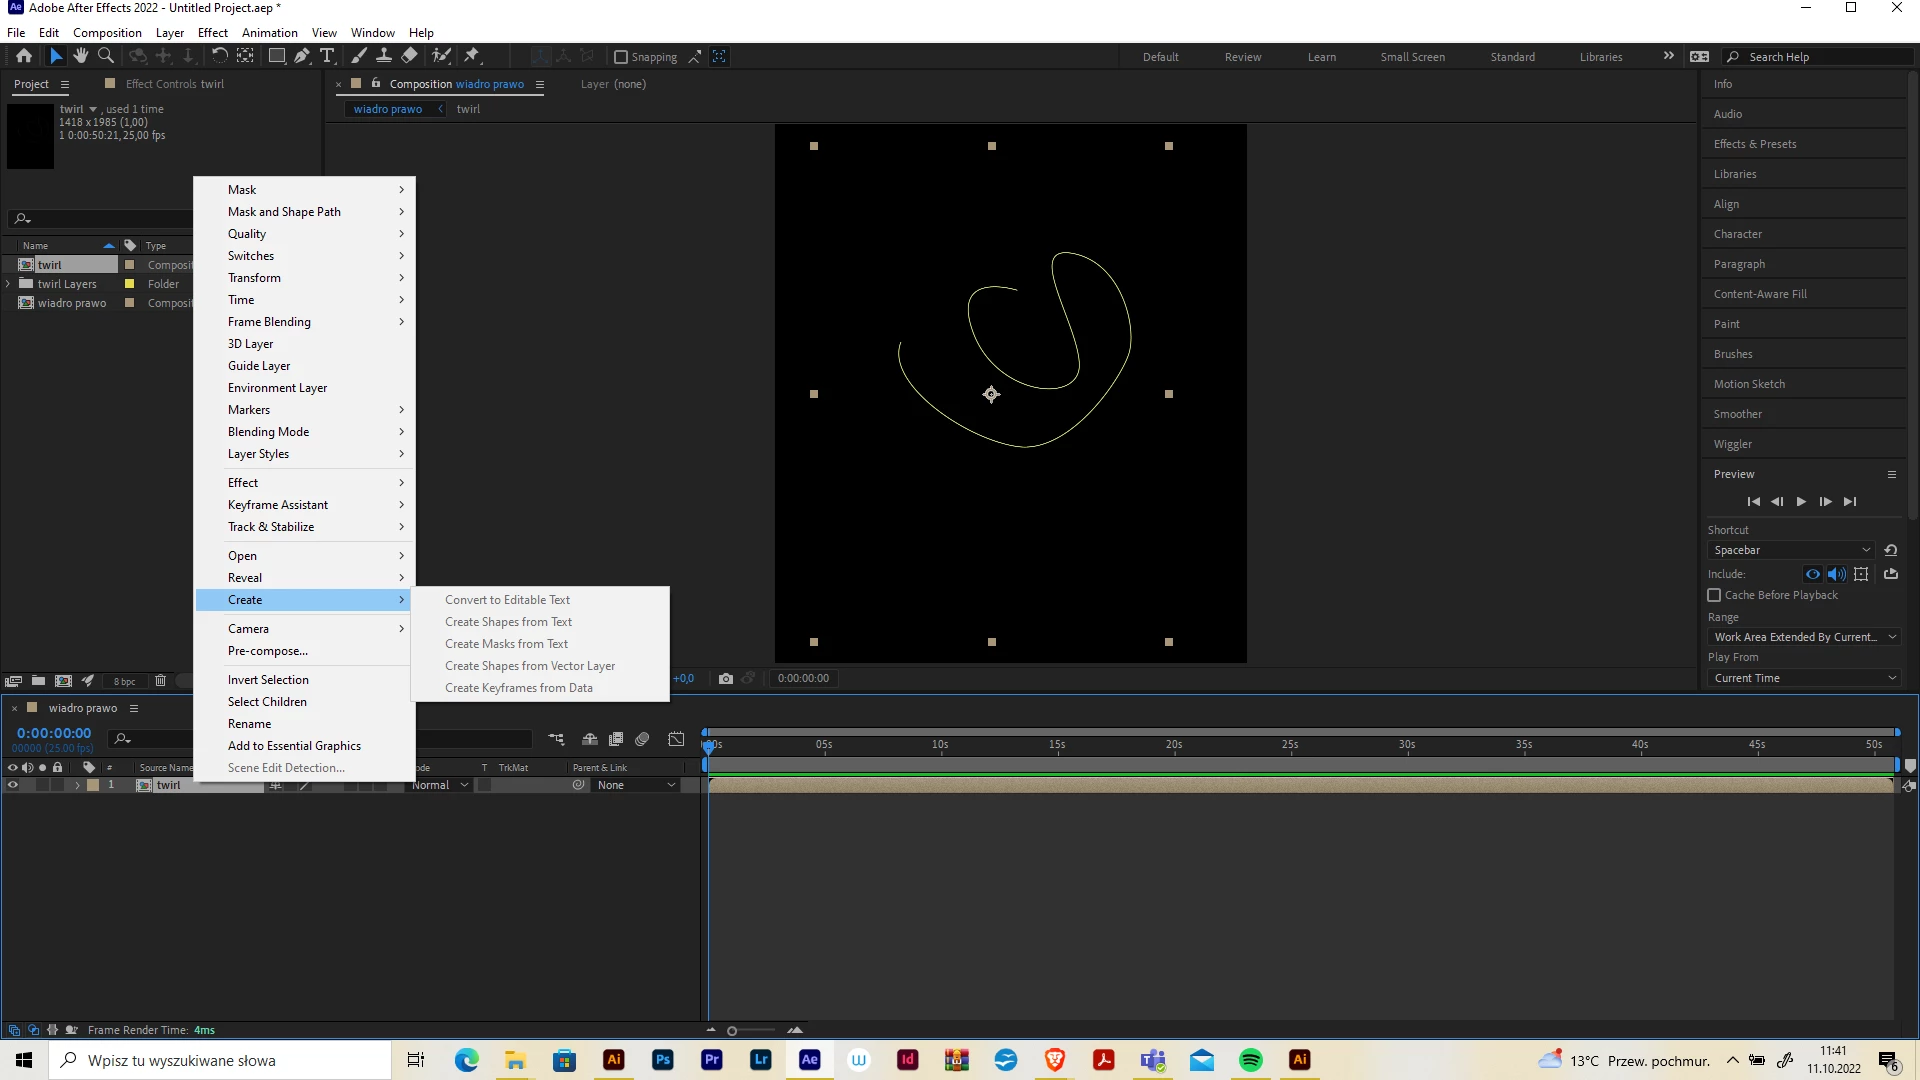Select the Puppet Pin tool

pos(472,56)
